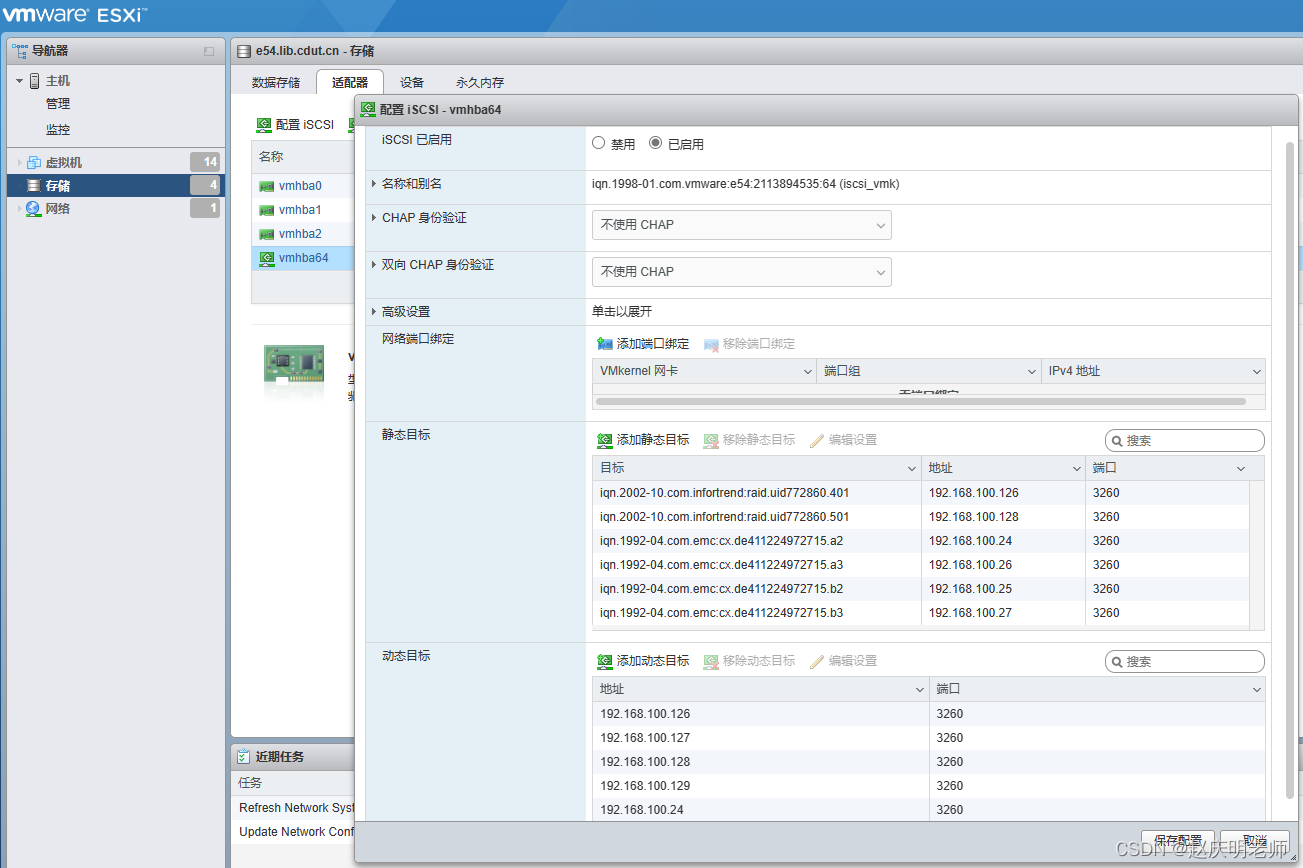The height and width of the screenshot is (868, 1303).
Task: Click the dialog vertical scrollbar
Action: pyautogui.click(x=1290, y=470)
